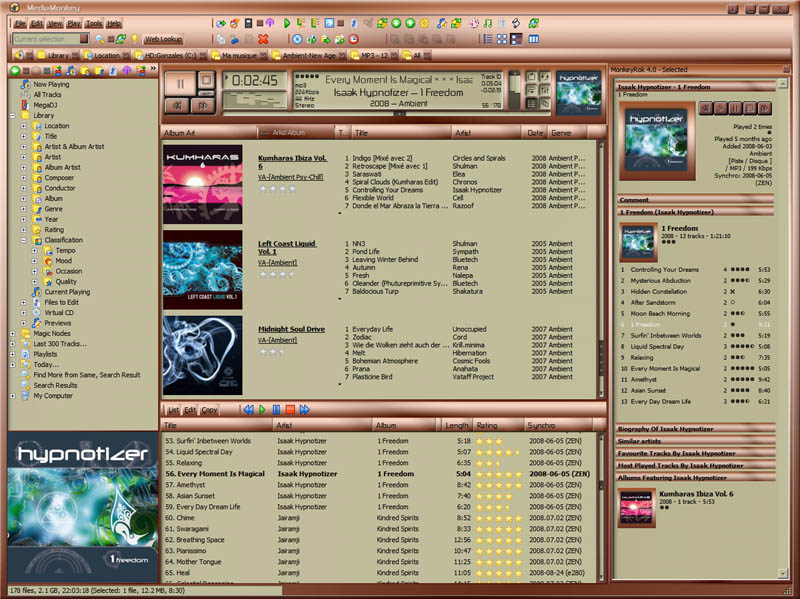Open the View menu
Image resolution: width=800 pixels, height=599 pixels.
pos(55,23)
